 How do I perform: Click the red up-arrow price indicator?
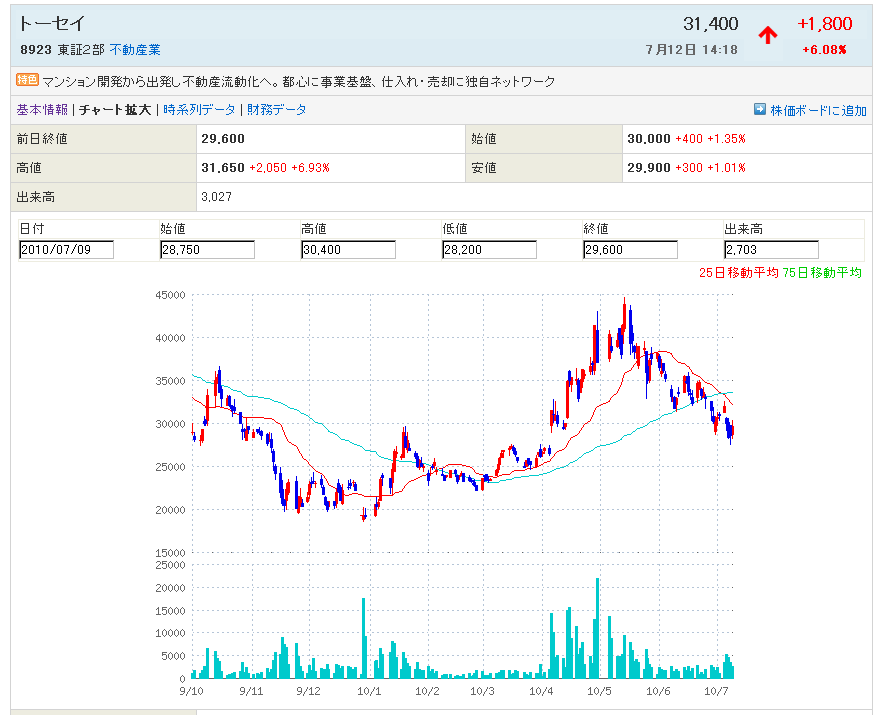click(x=768, y=35)
